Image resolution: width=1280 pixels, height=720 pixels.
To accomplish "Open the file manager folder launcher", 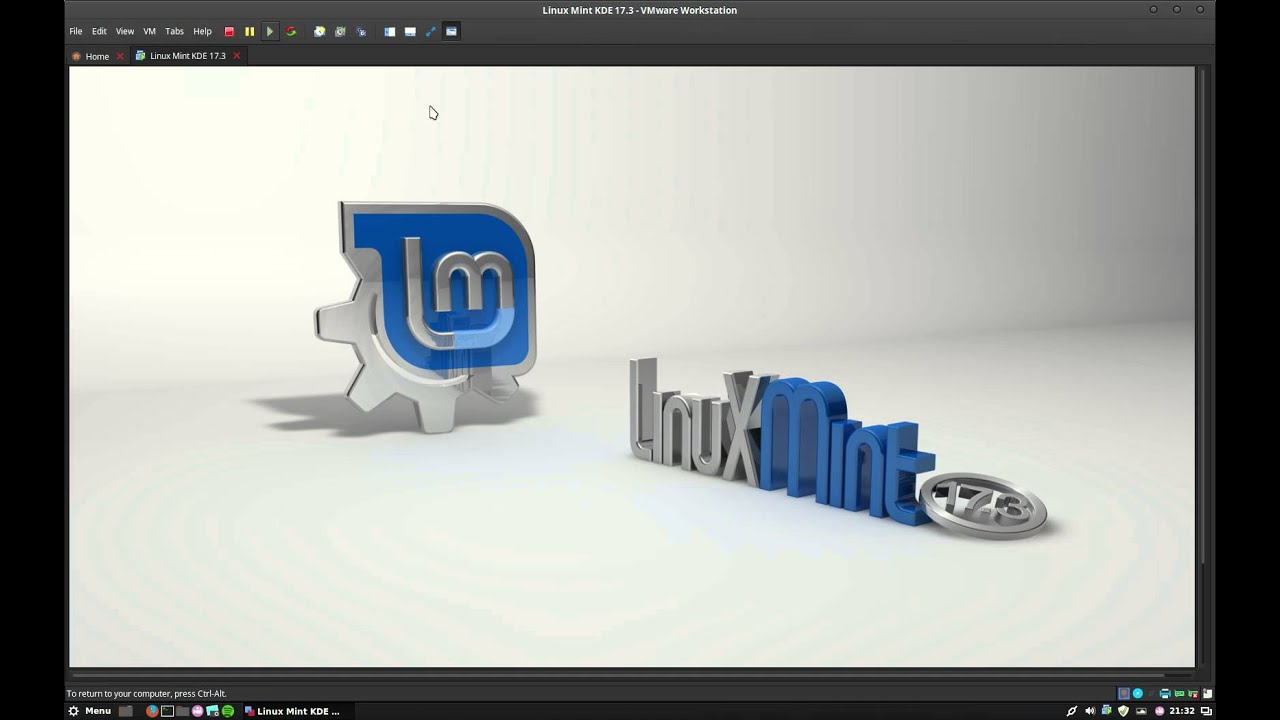I will [x=182, y=711].
